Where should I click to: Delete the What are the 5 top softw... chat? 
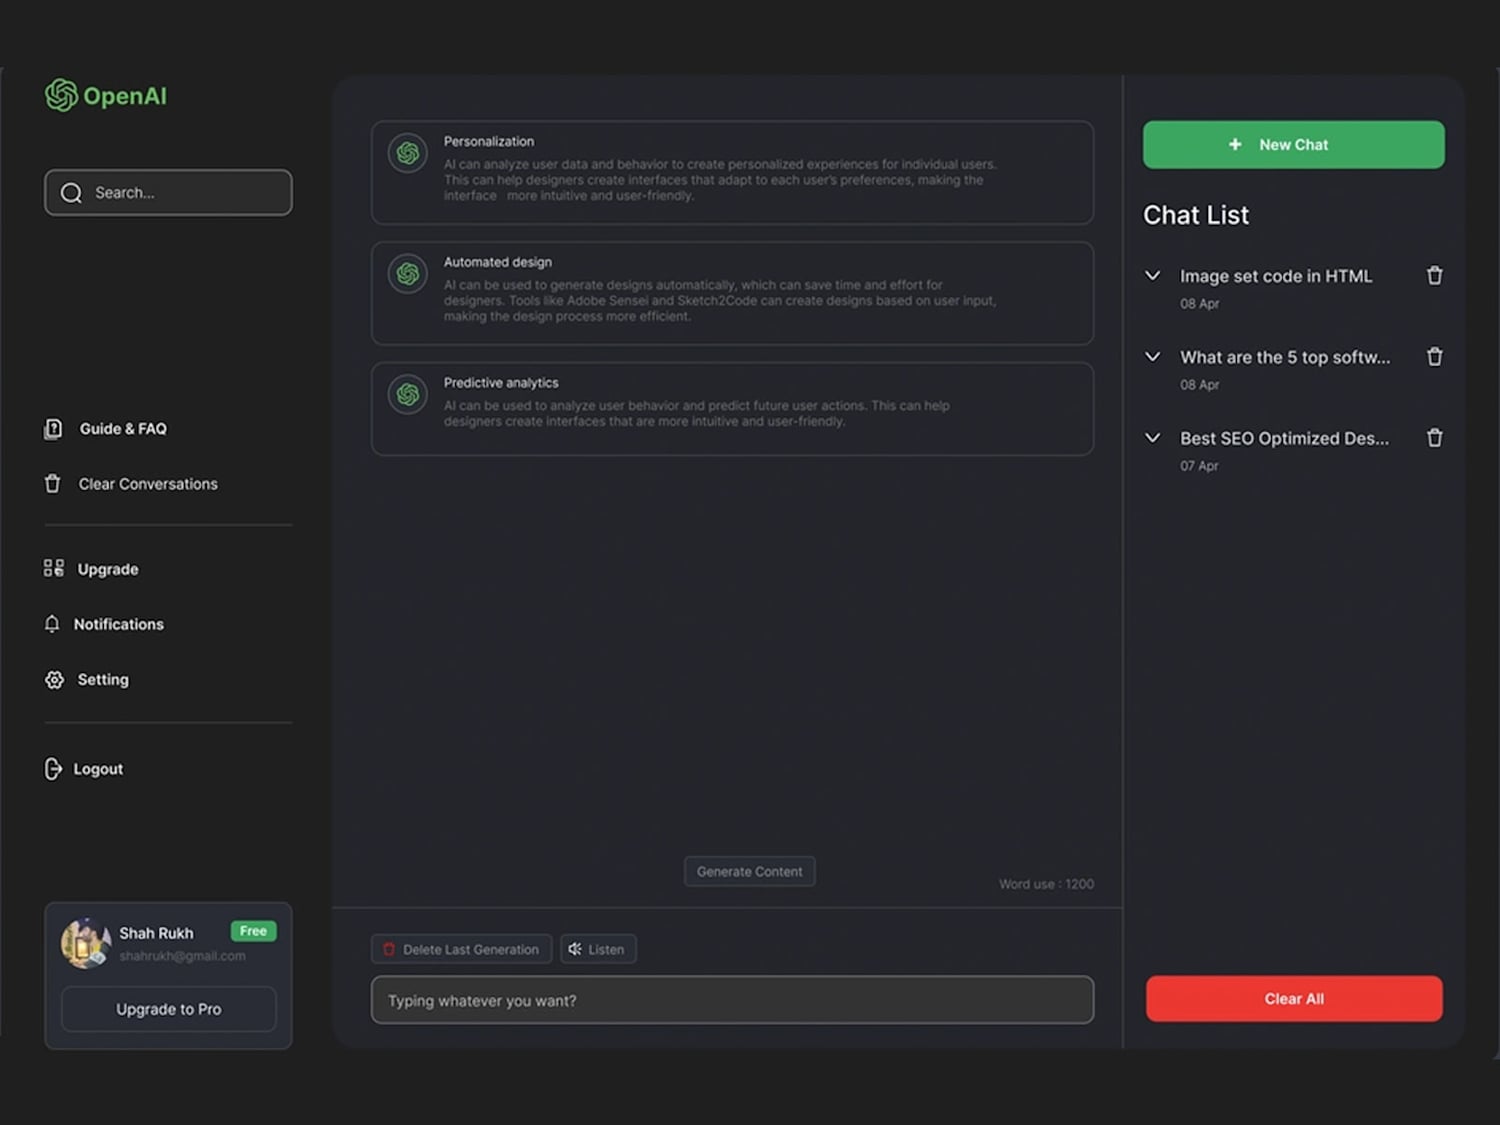point(1435,356)
